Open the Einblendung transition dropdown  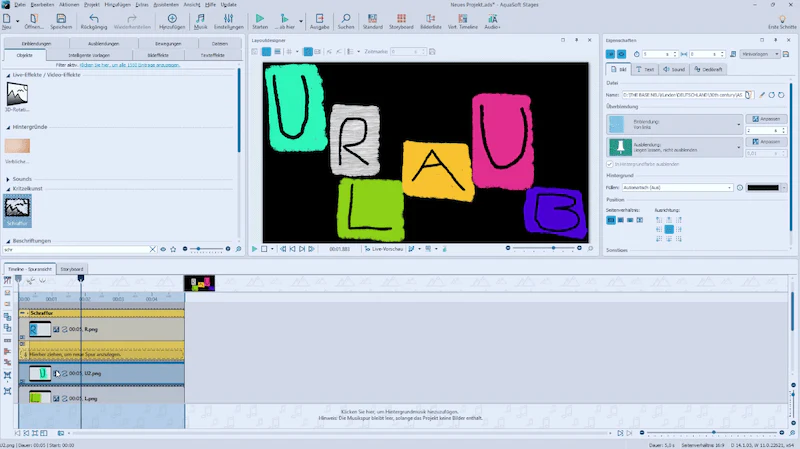pyautogui.click(x=674, y=124)
